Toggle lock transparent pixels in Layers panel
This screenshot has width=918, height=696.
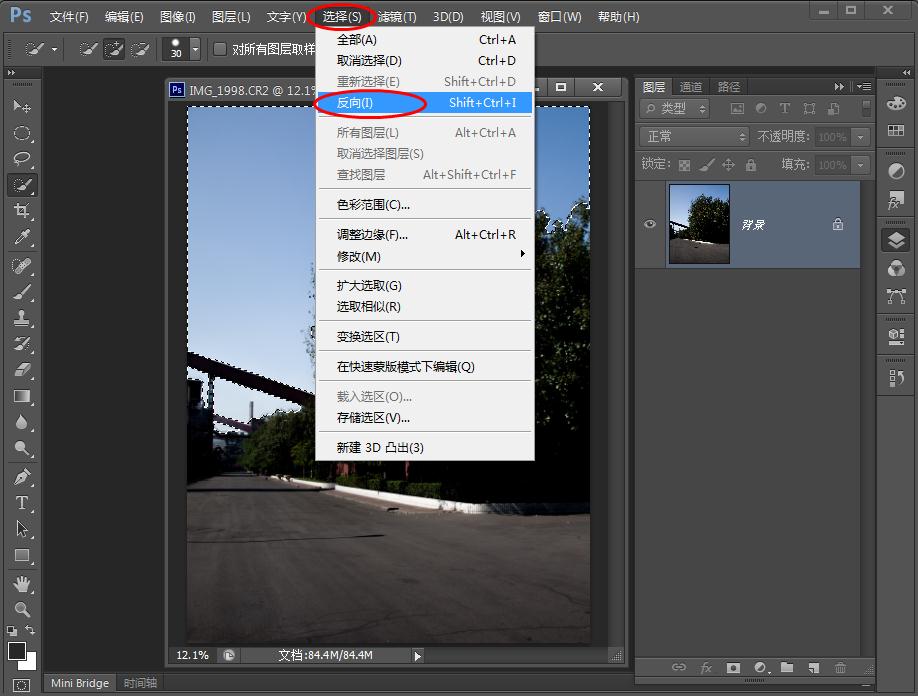(684, 165)
